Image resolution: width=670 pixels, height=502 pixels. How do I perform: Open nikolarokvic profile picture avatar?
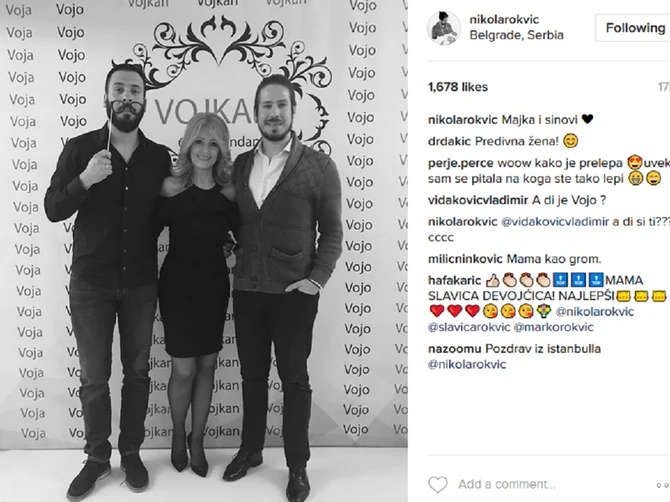click(444, 28)
